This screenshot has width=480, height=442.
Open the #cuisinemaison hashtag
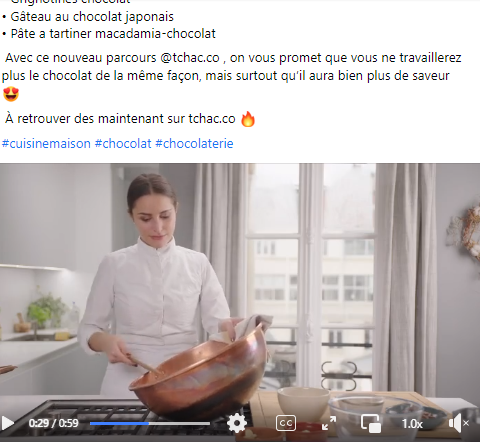(46, 144)
